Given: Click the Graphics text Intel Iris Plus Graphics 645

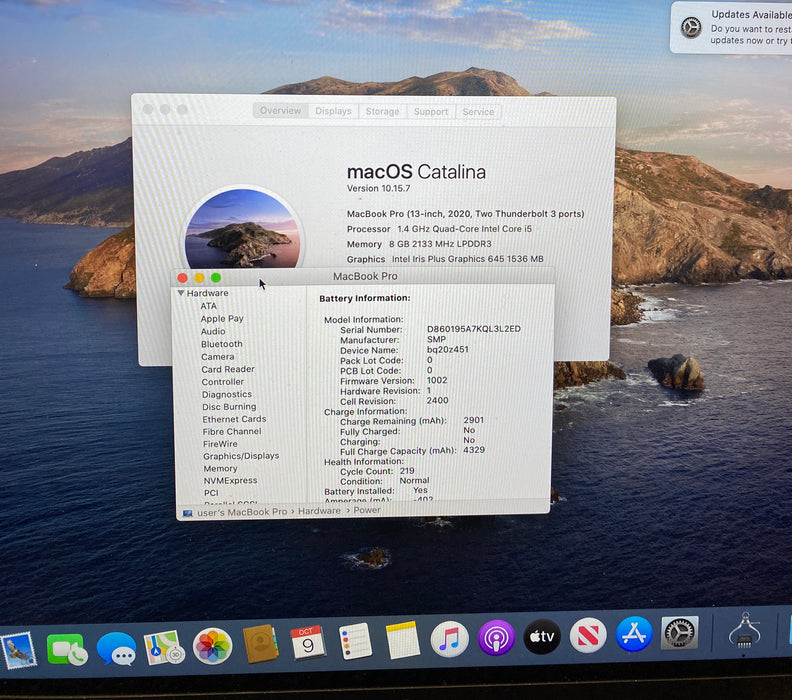Looking at the screenshot, I should click(468, 259).
